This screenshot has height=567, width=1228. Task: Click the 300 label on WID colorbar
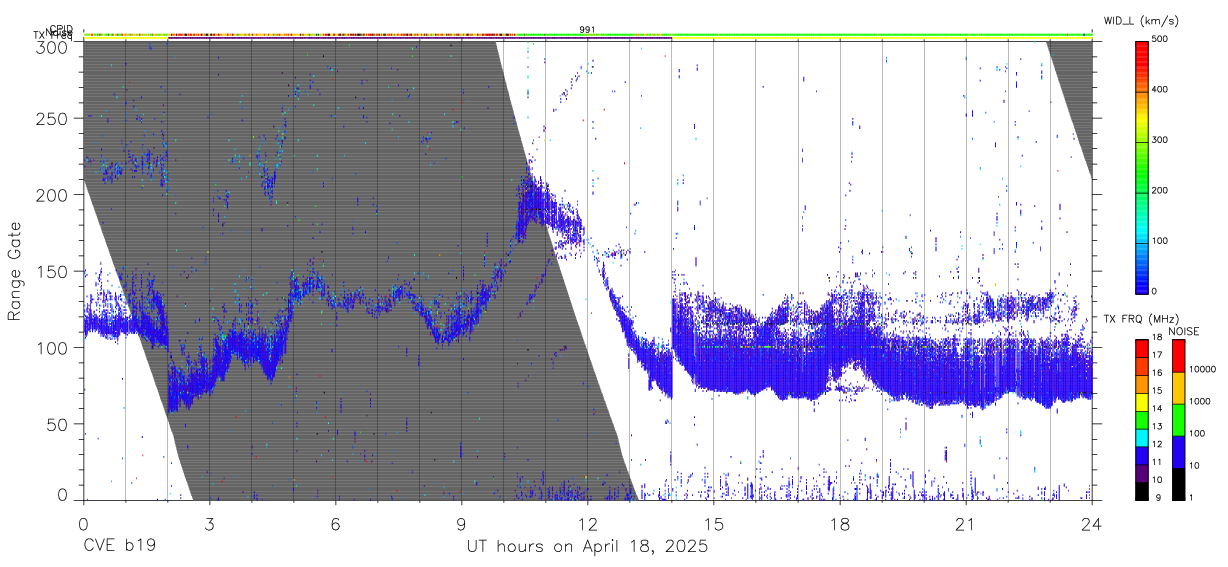1162,140
